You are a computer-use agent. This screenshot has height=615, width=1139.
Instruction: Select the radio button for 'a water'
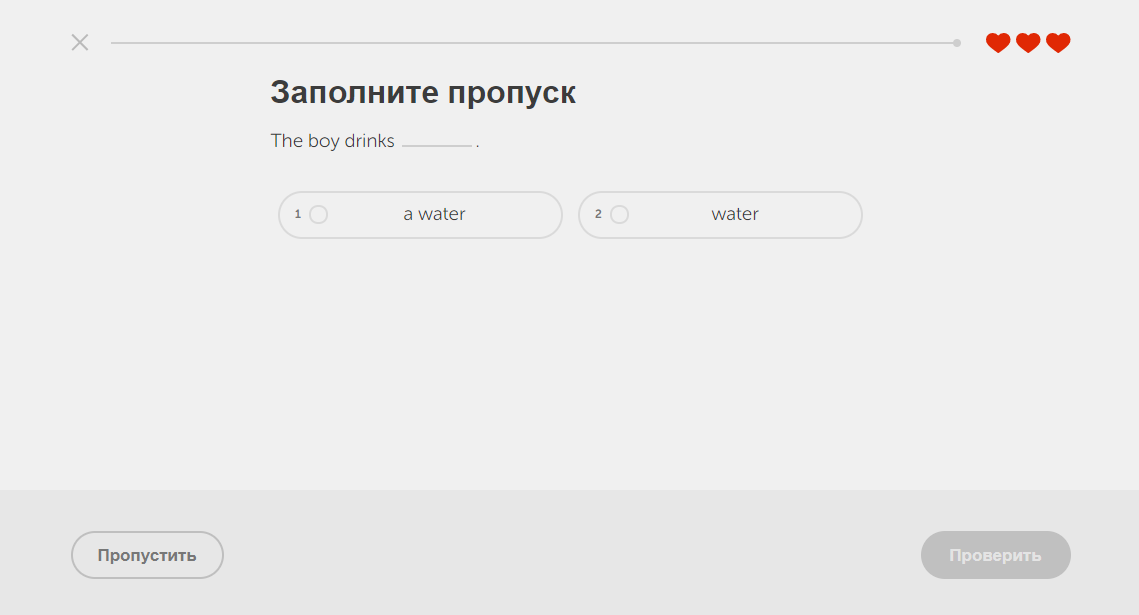317,214
